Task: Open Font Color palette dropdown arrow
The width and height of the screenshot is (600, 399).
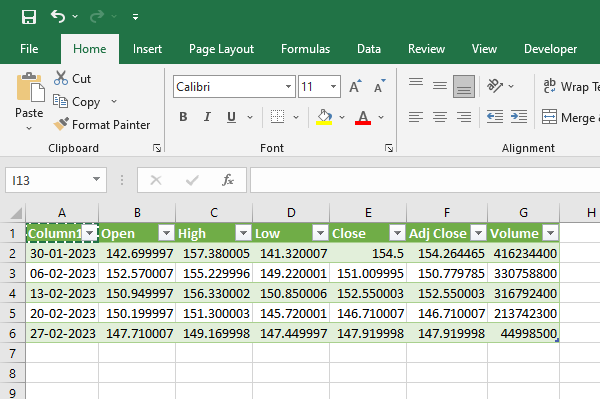Action: [x=381, y=117]
